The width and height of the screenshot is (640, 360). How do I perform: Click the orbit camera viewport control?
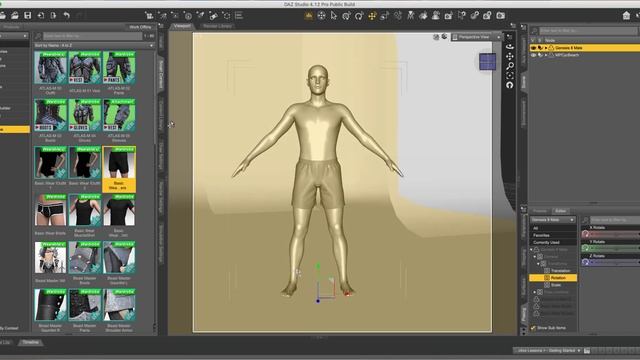pos(510,46)
